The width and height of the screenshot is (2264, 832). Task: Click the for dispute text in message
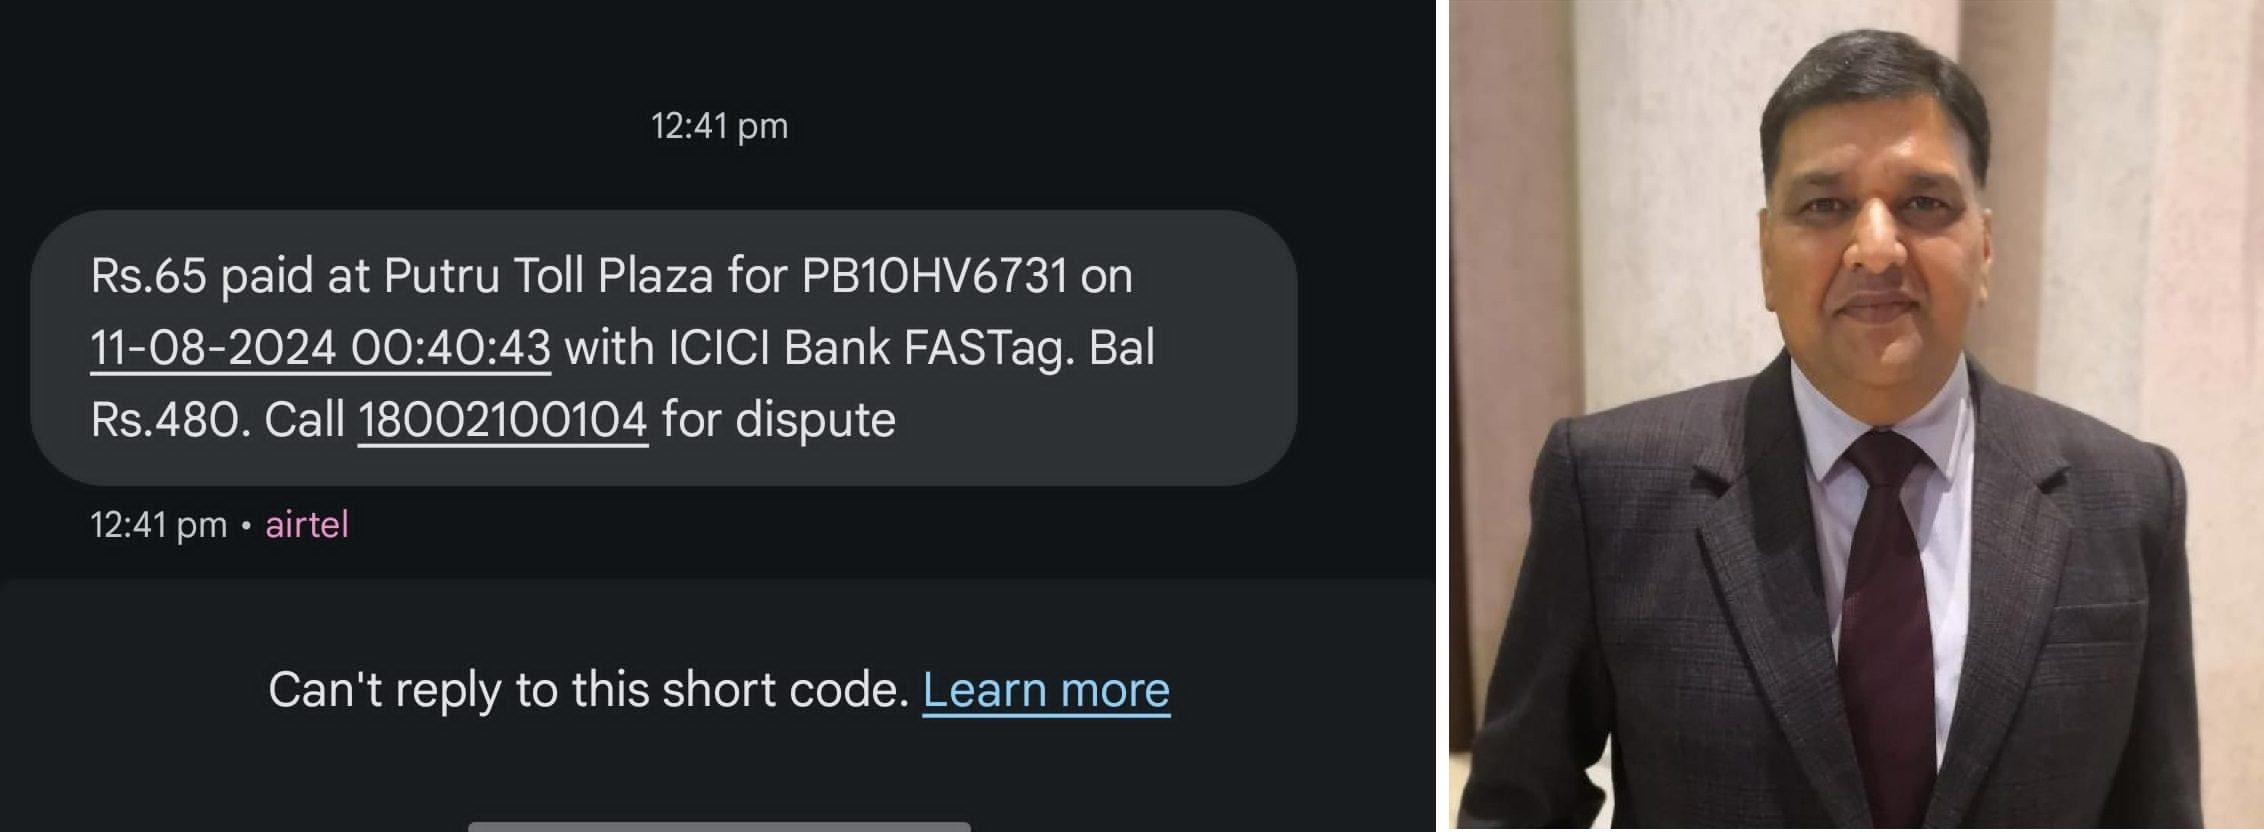(x=778, y=420)
